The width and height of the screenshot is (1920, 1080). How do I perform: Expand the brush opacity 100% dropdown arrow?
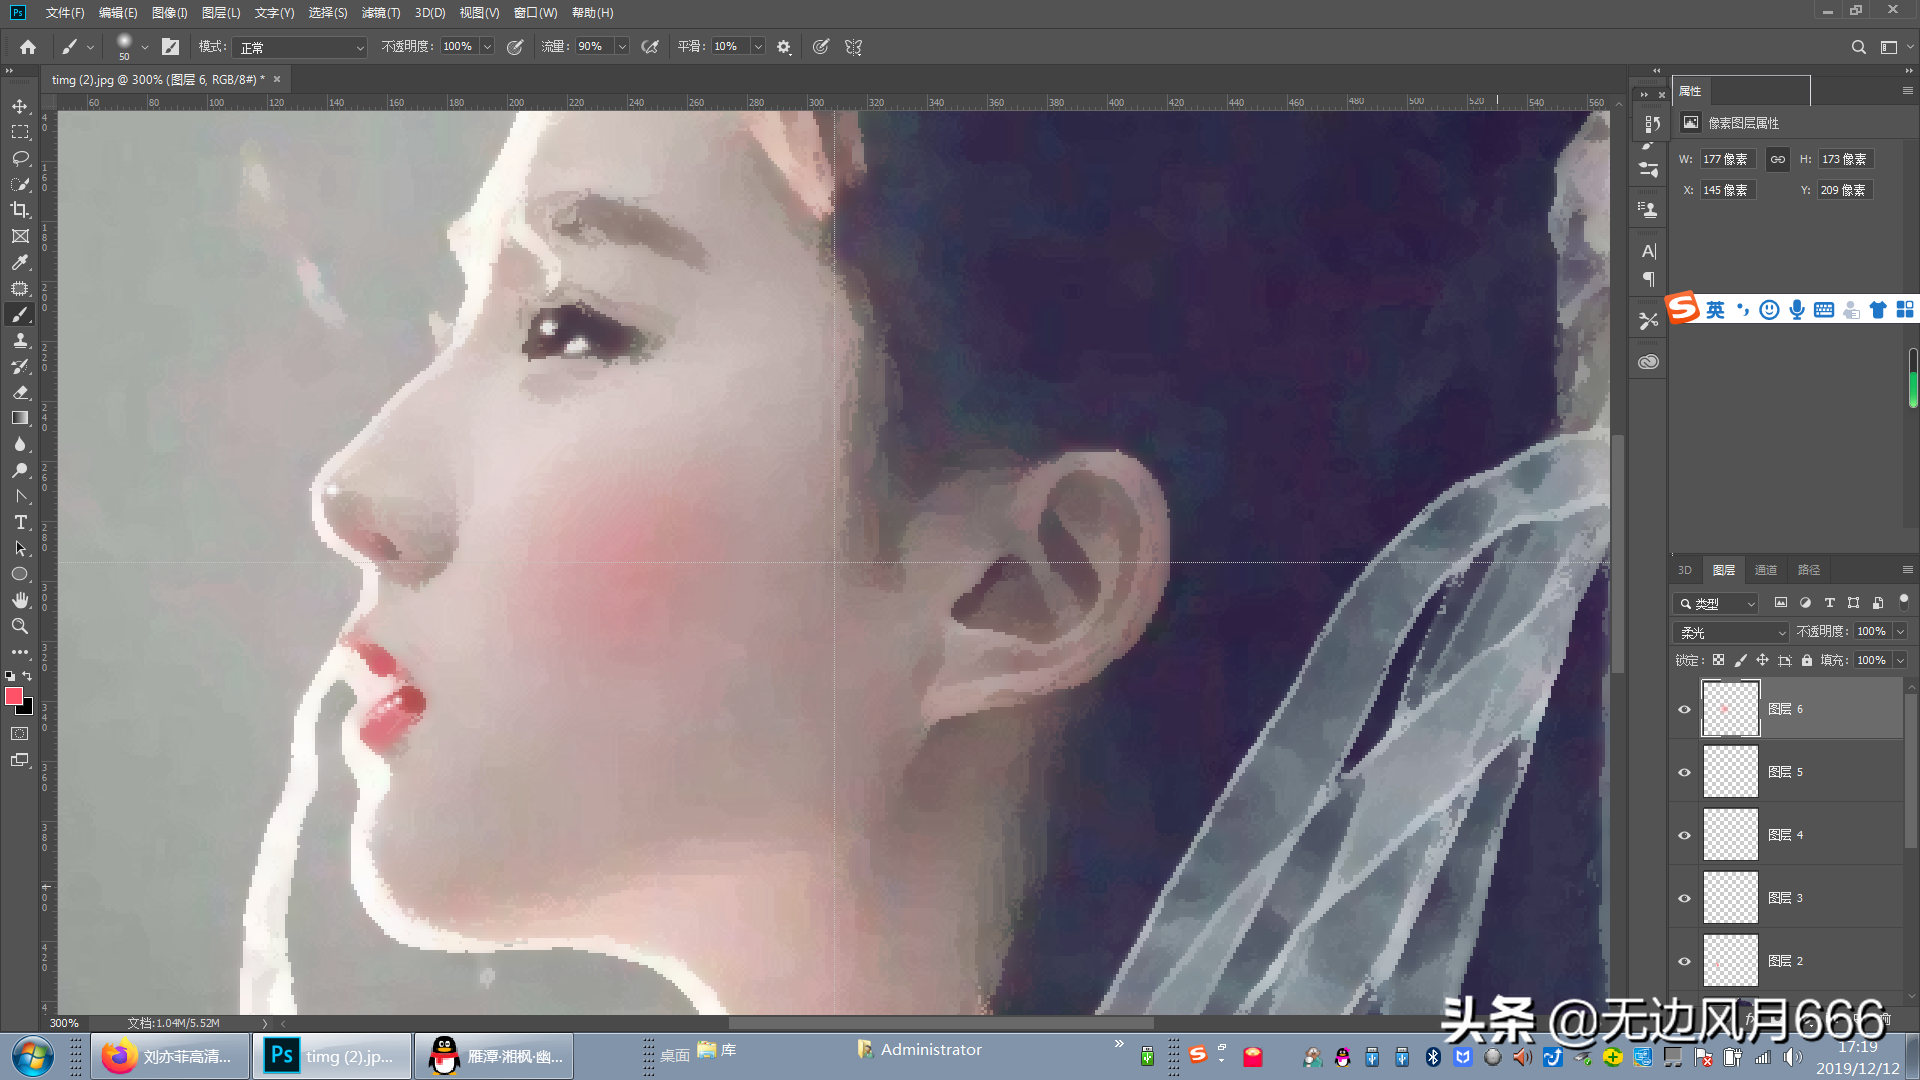click(487, 47)
